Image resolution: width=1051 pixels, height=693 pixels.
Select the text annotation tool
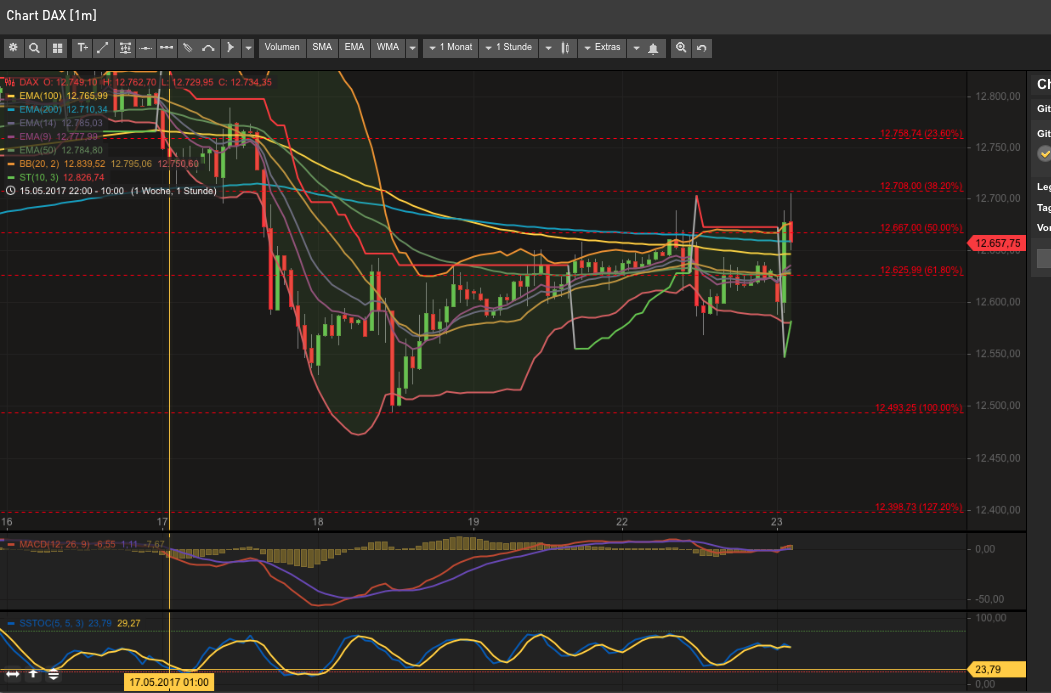click(82, 47)
